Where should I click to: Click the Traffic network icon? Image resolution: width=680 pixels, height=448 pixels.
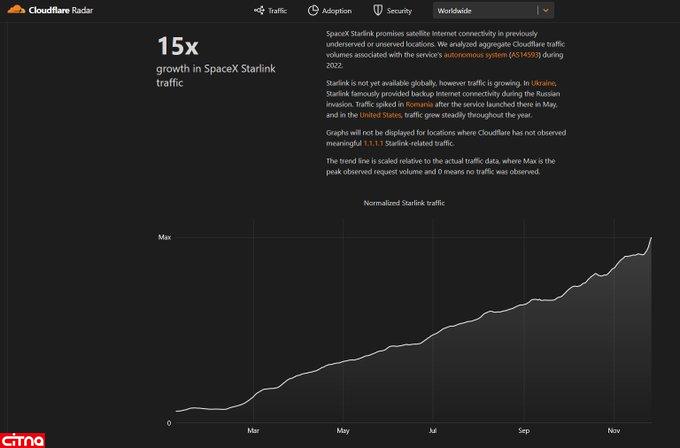(259, 10)
